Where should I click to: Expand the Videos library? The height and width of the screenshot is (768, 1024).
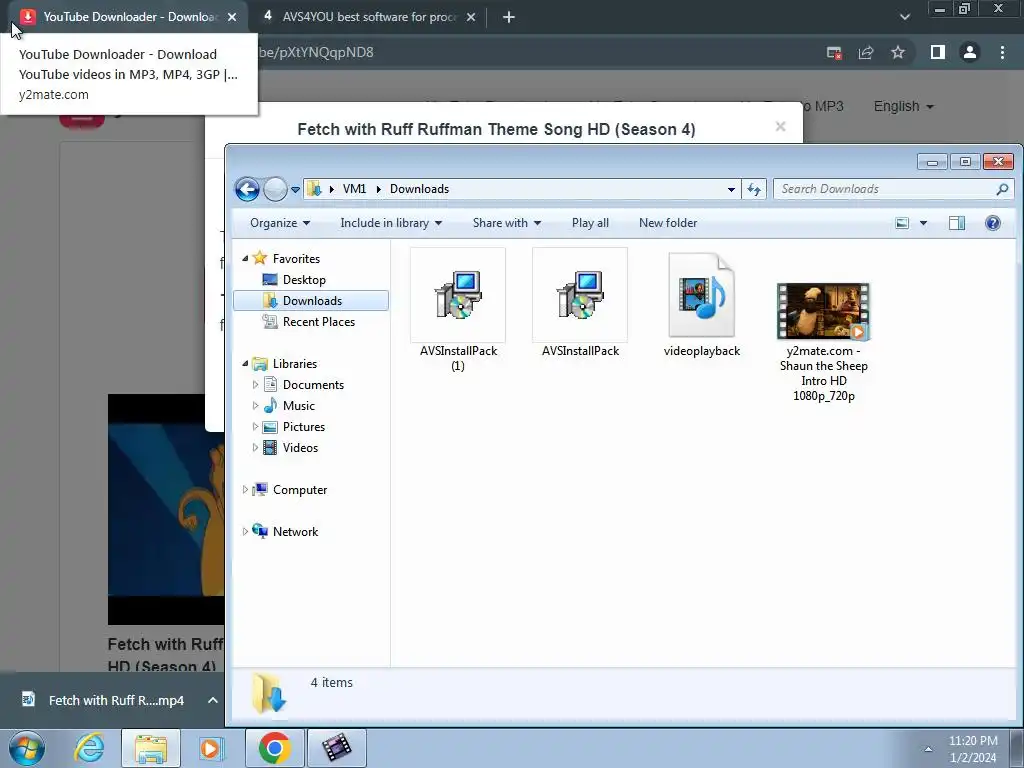(x=255, y=447)
